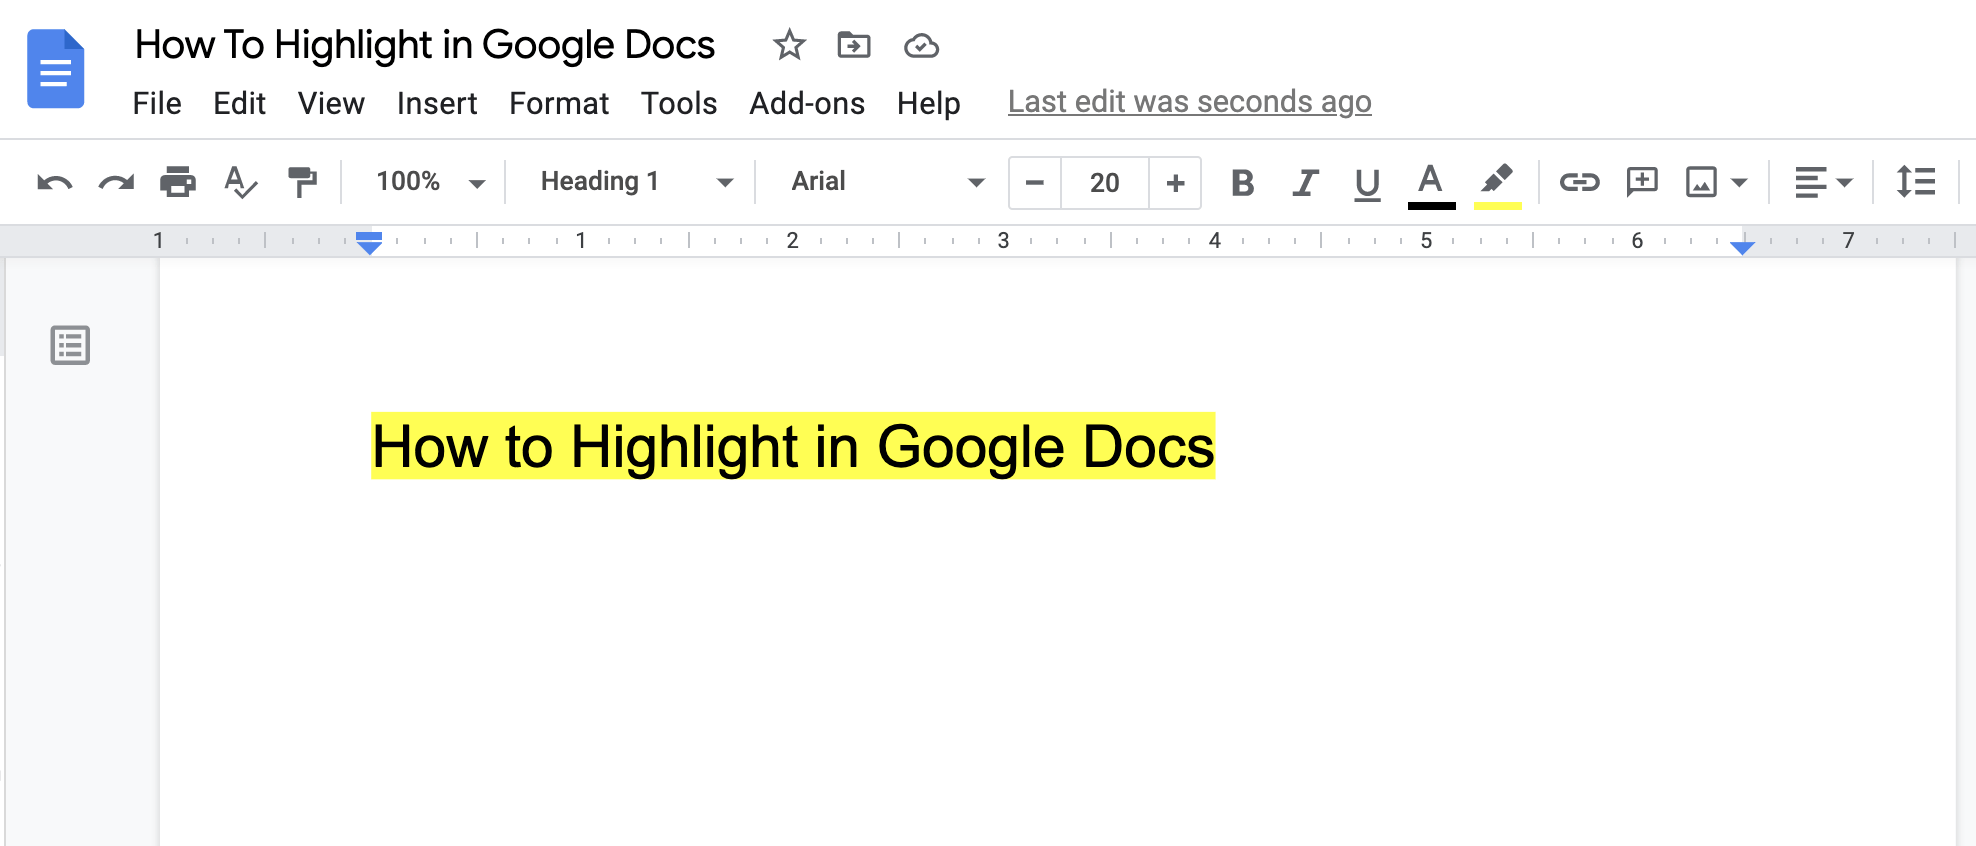Run the spelling and grammar check icon
Viewport: 1976px width, 846px height.
[x=240, y=182]
